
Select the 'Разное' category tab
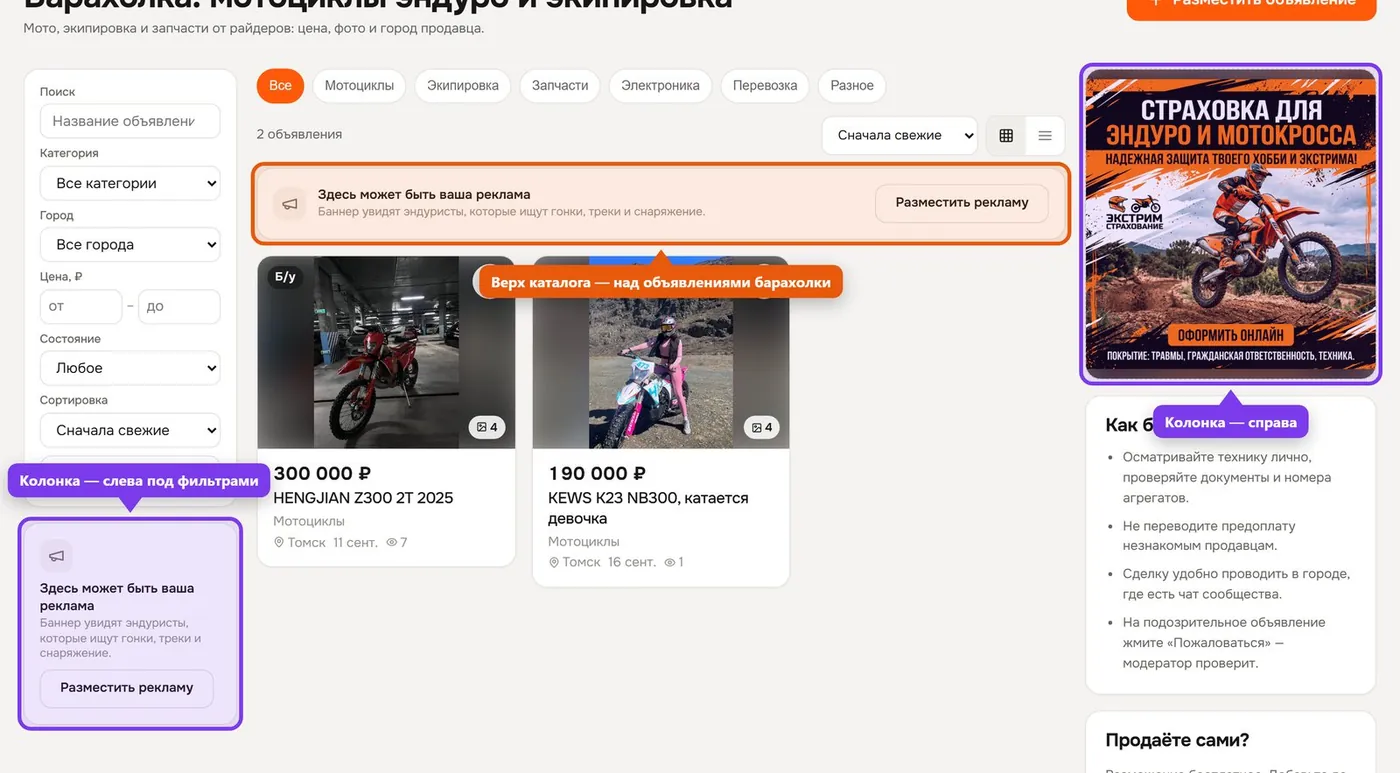(852, 86)
